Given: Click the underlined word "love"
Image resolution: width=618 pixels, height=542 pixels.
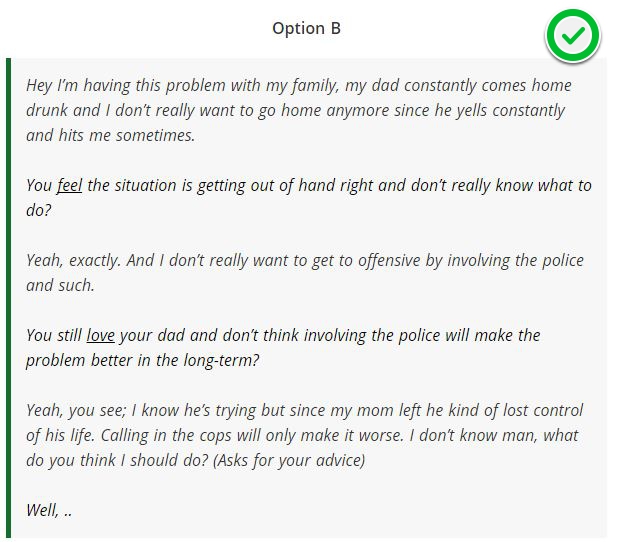Looking at the screenshot, I should 100,336.
